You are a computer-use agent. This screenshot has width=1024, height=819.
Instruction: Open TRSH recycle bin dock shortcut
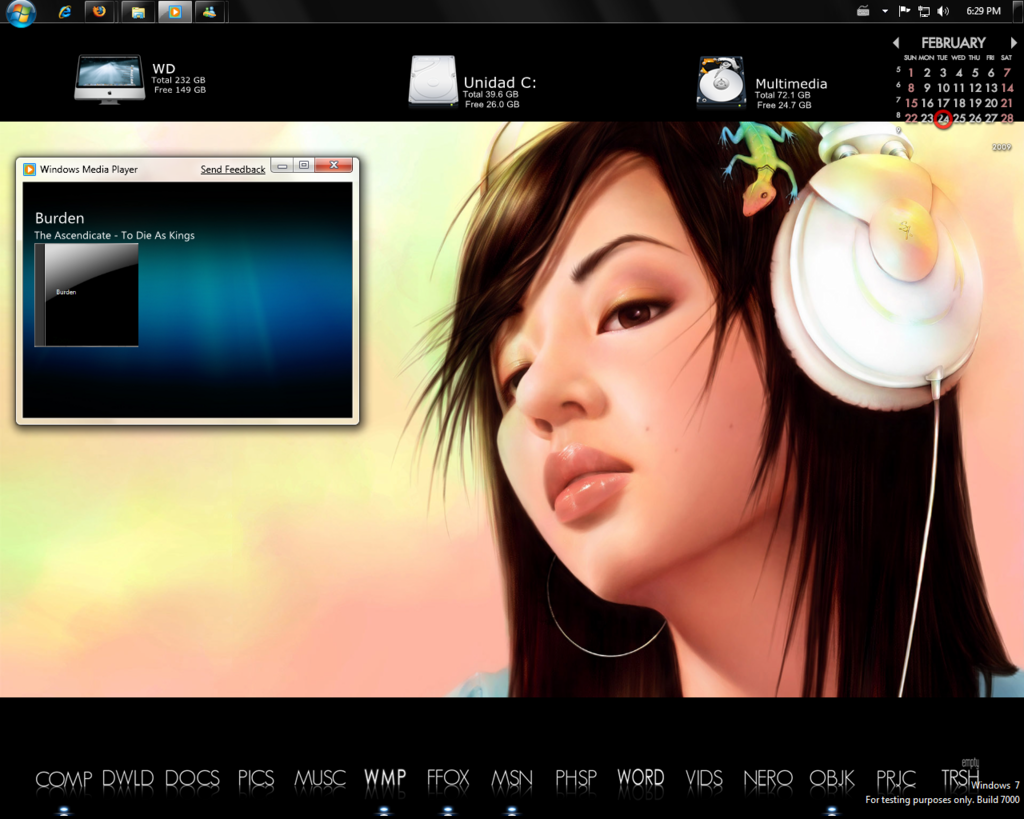coord(960,777)
